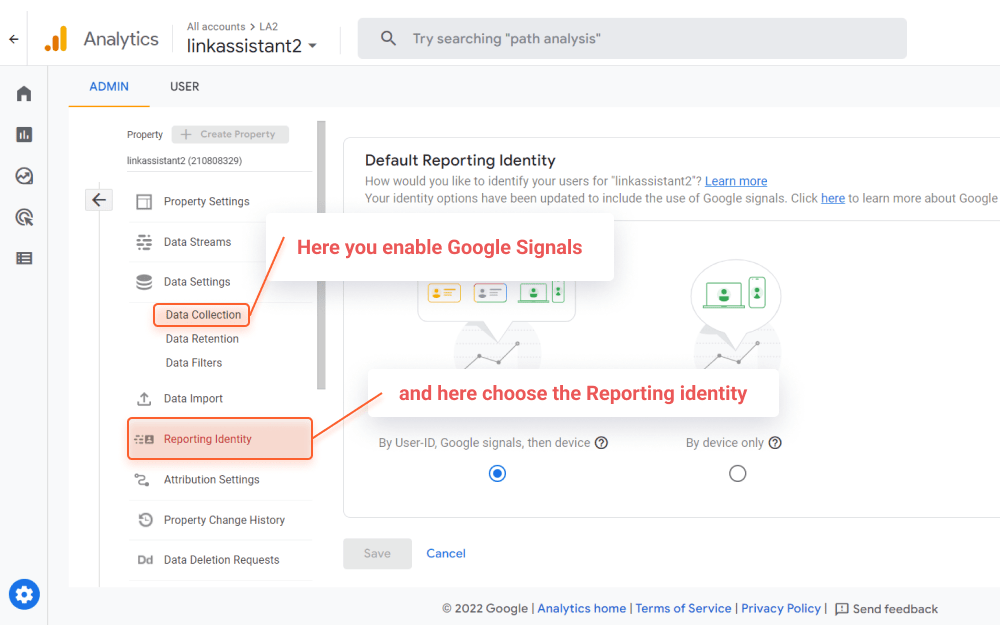This screenshot has width=1000, height=625.
Task: Click the blue Admin gear icon
Action: (x=24, y=594)
